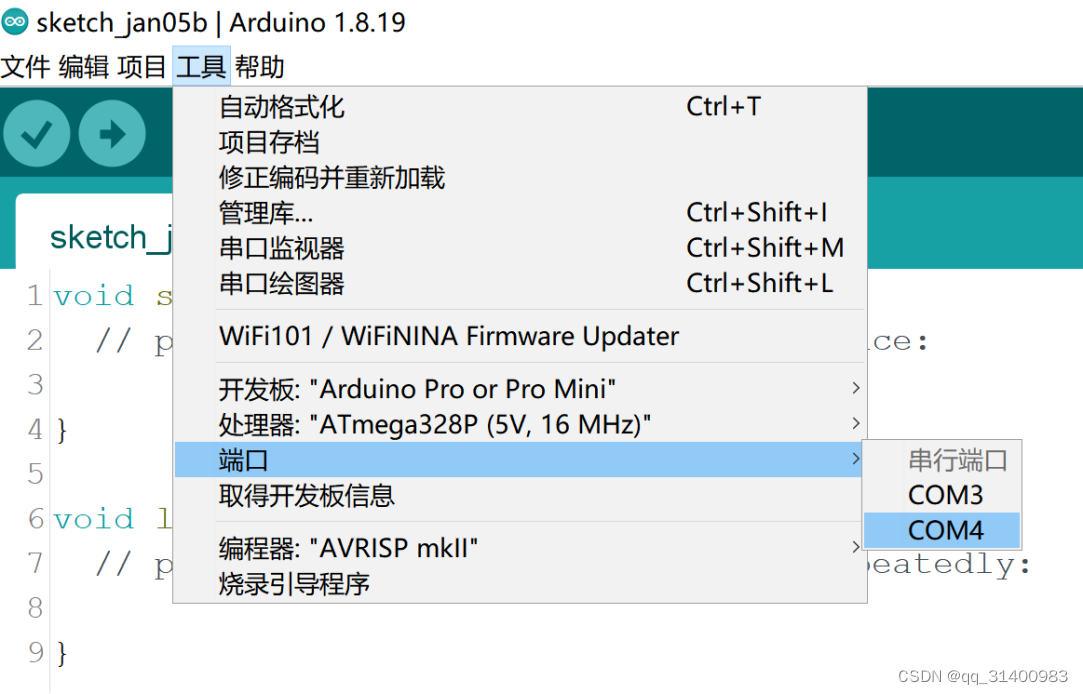Screen dimensions: 1083x694
Task: Open the 帮助 menu
Action: coord(259,67)
